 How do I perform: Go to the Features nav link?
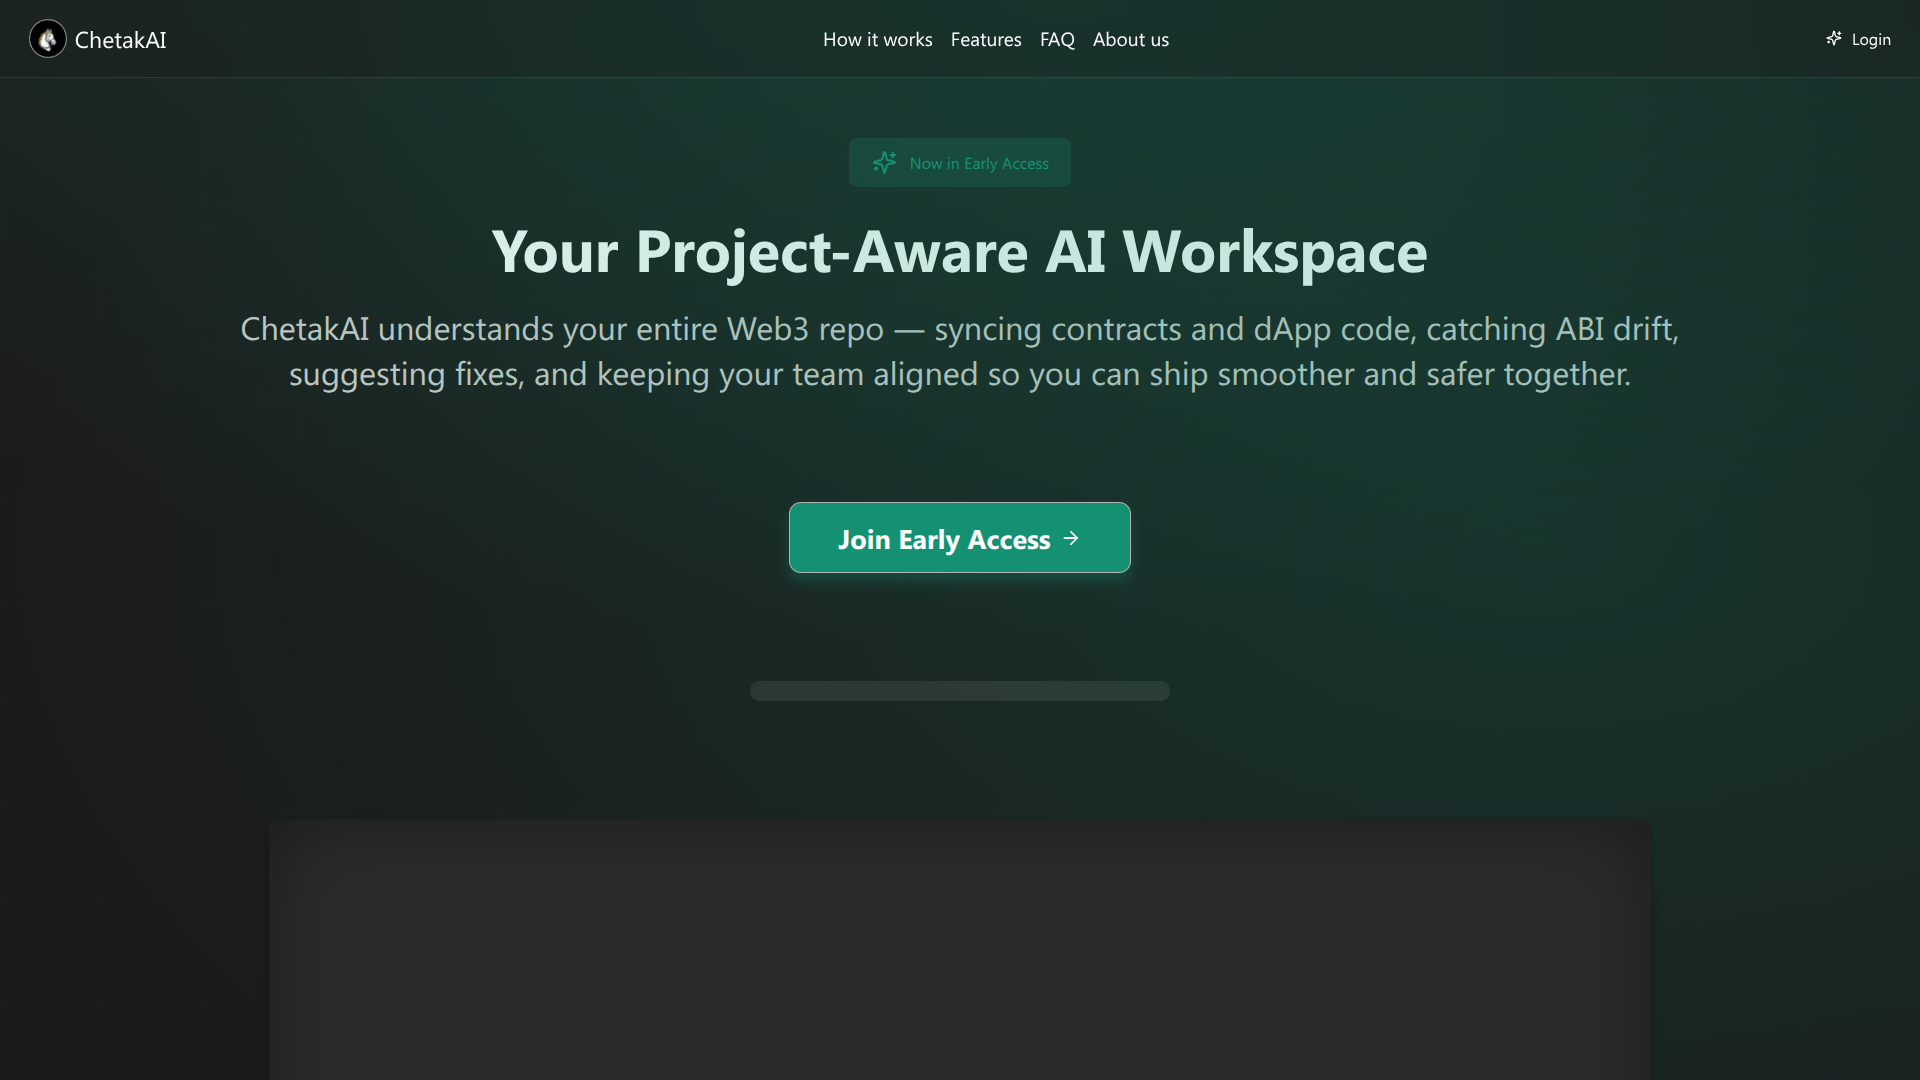coord(985,40)
